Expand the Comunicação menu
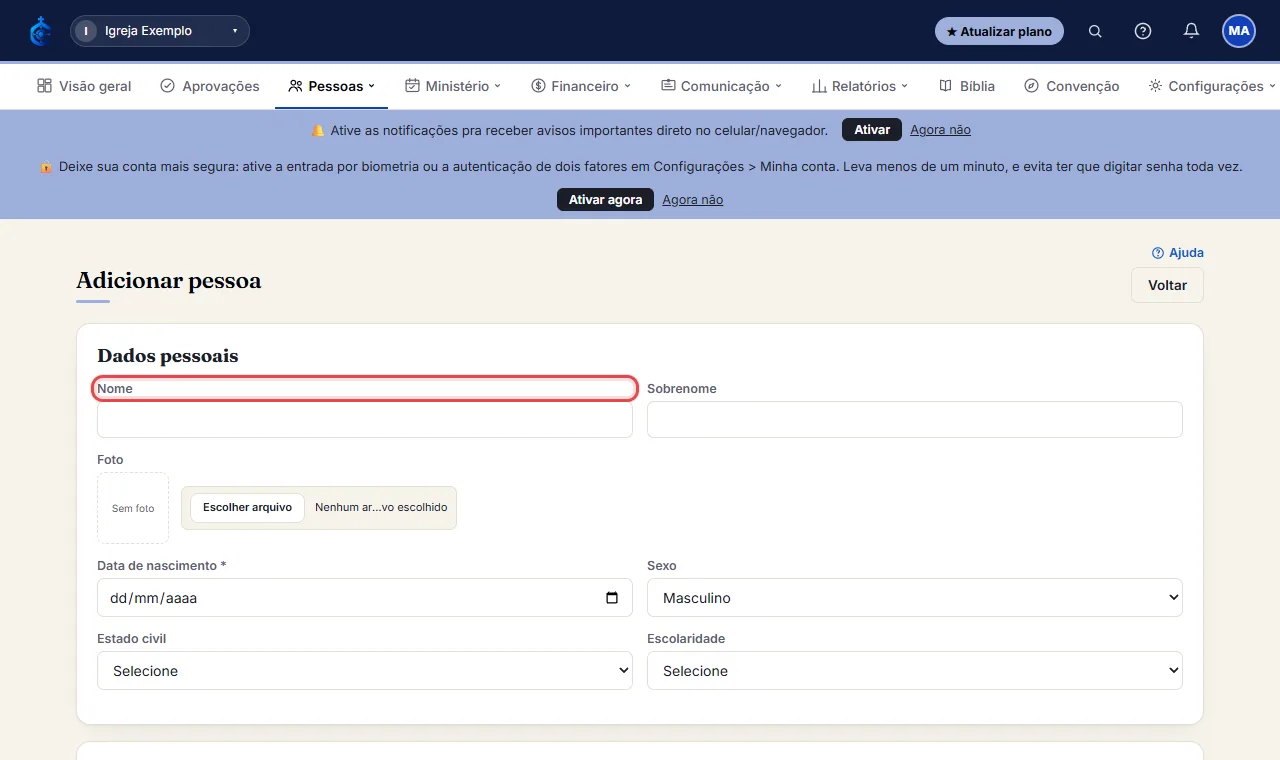This screenshot has height=760, width=1280. click(x=721, y=86)
